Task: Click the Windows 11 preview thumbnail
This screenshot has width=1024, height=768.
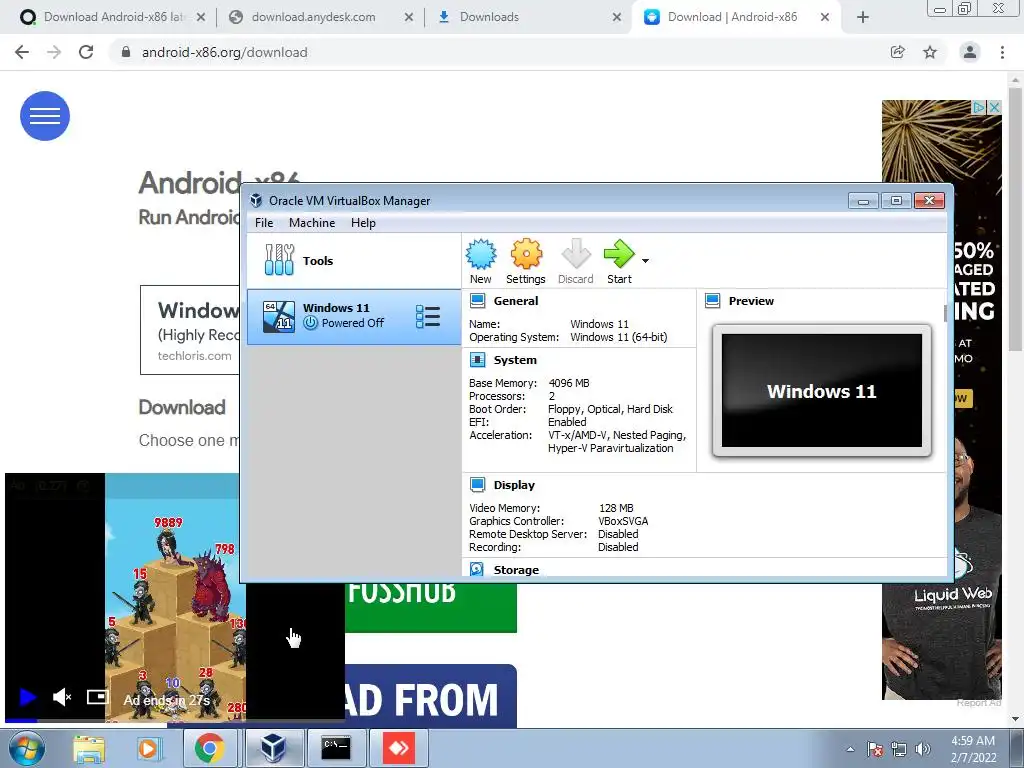Action: click(822, 391)
